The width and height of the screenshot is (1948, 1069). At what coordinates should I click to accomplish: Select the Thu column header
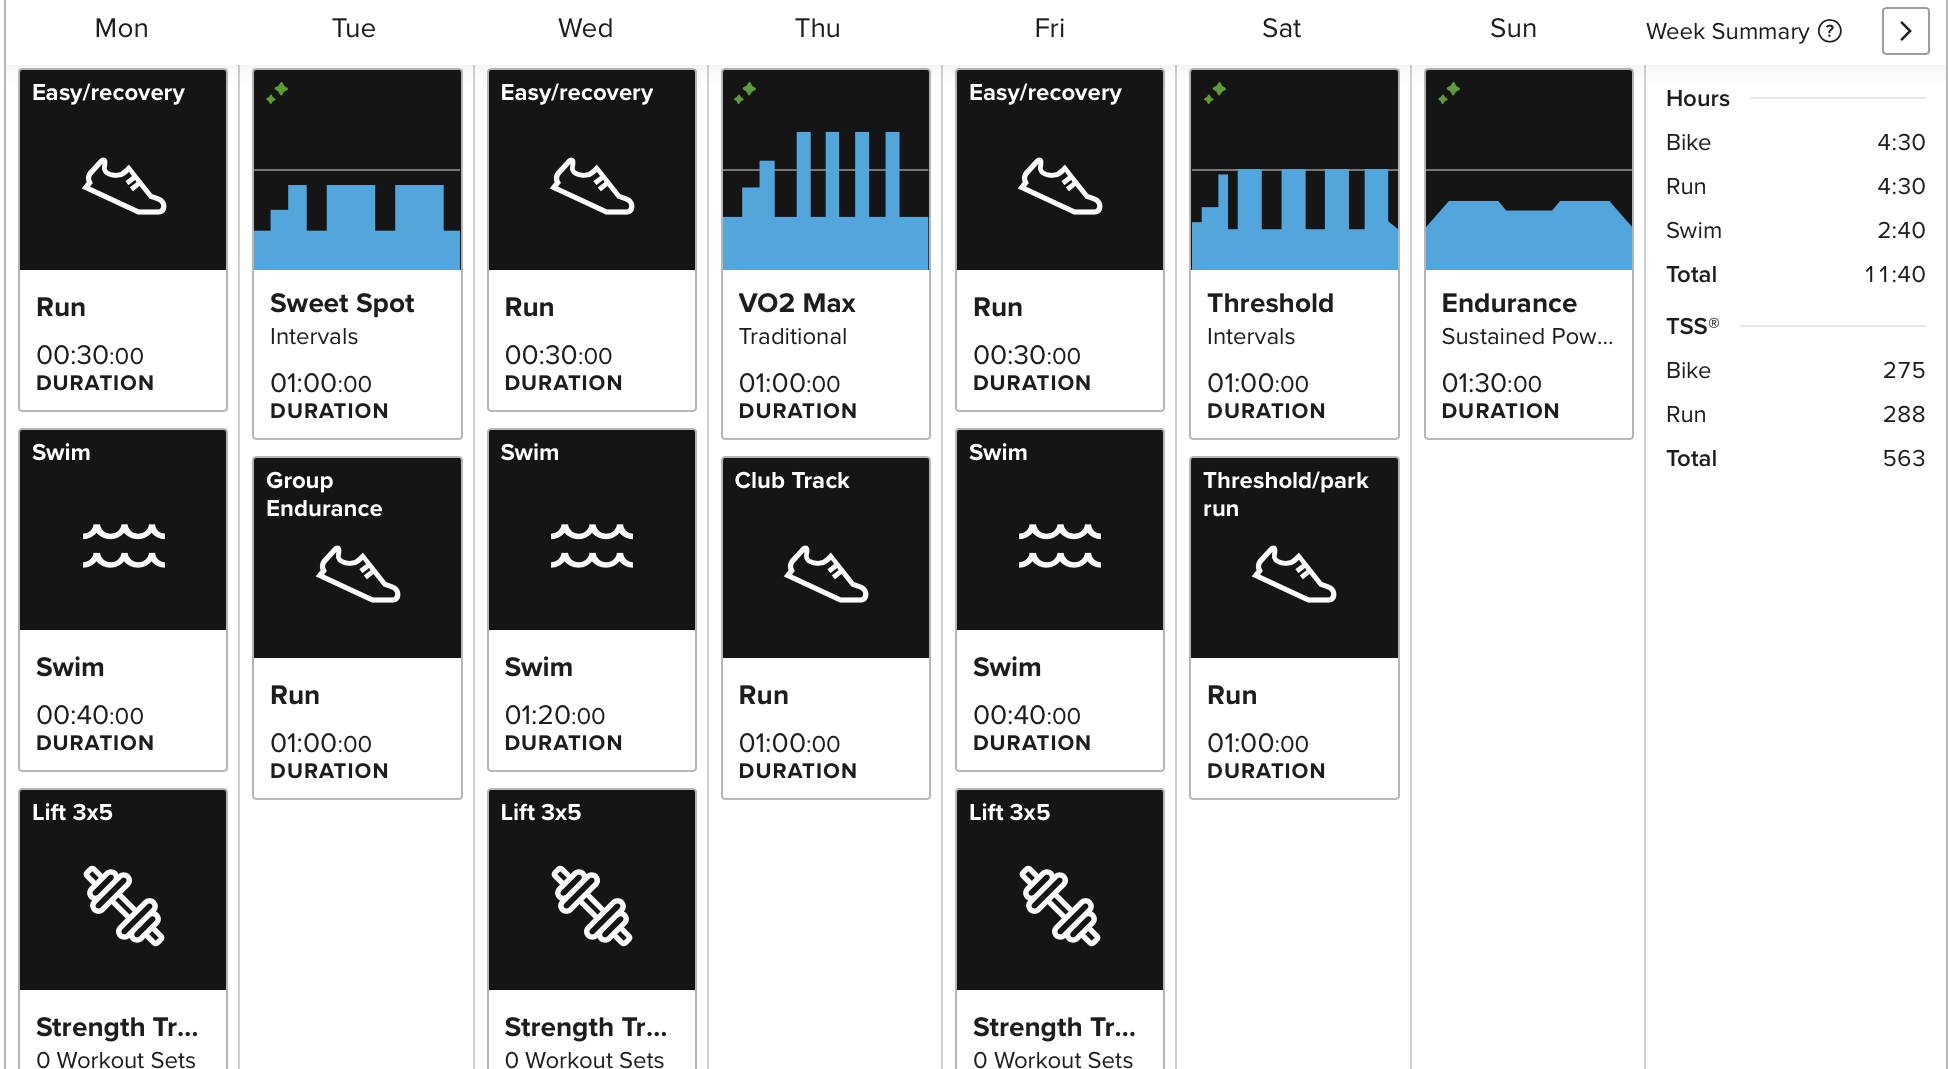click(817, 28)
